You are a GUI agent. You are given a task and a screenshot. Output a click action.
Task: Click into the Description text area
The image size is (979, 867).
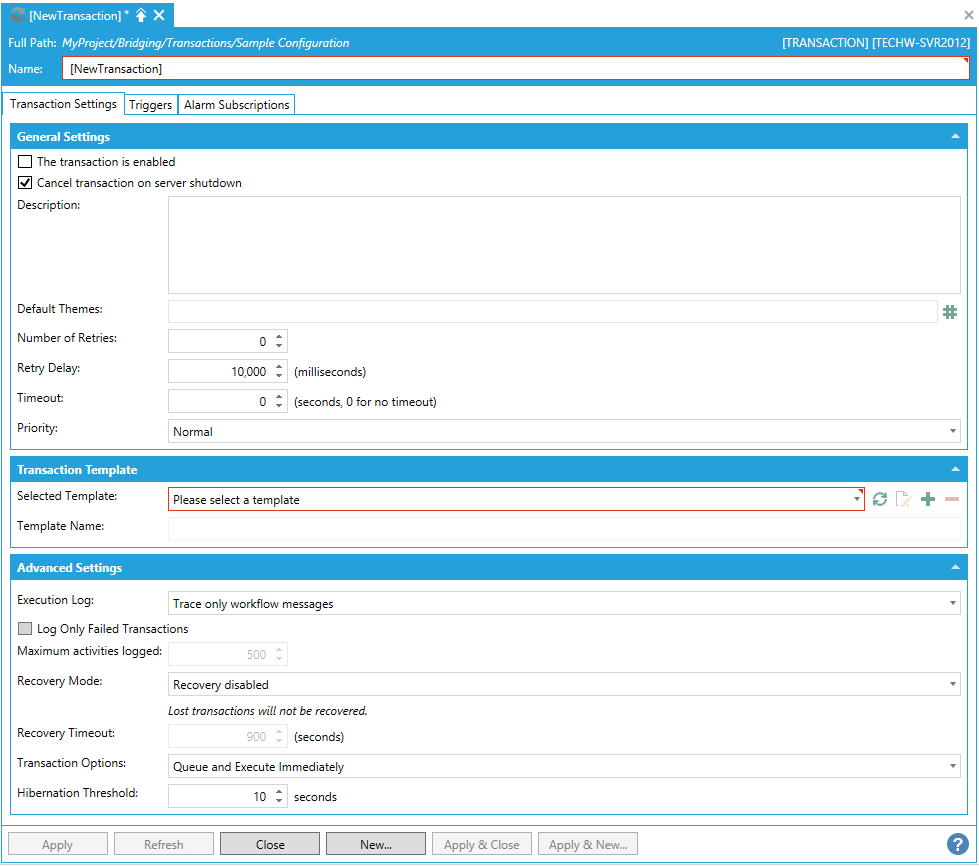click(564, 245)
